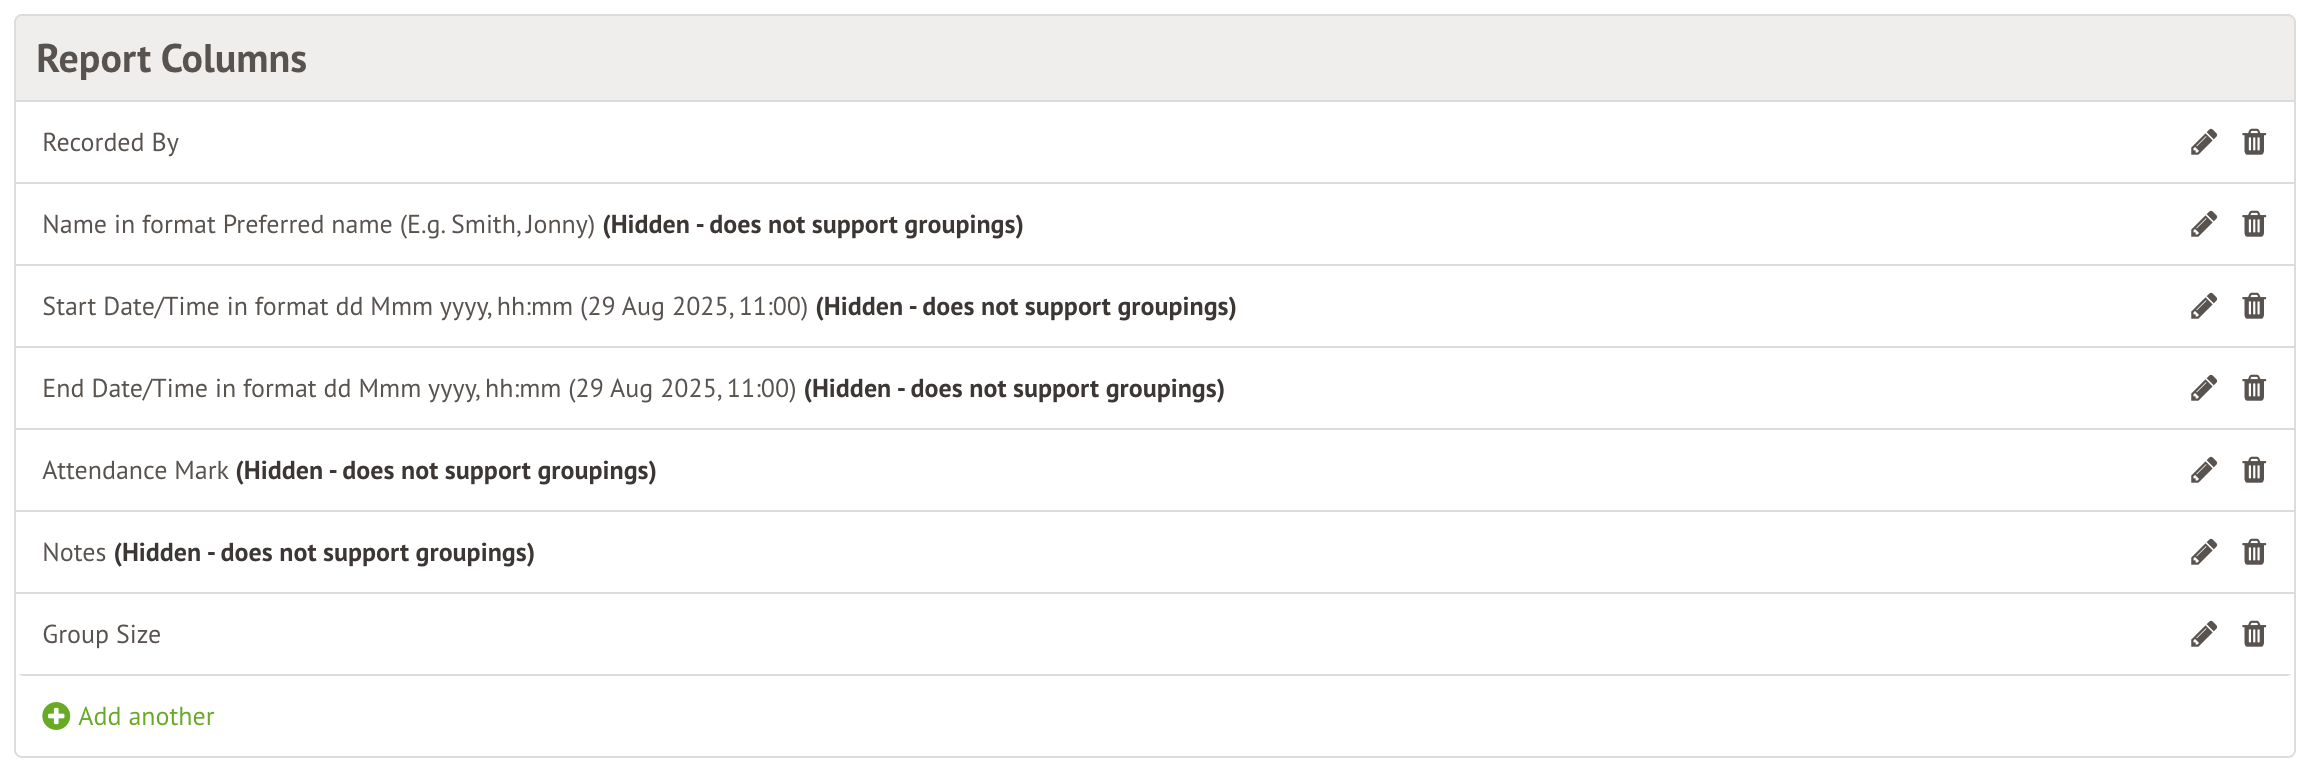This screenshot has height=772, width=2312.
Task: Click the Group Size row text
Action: 102,635
